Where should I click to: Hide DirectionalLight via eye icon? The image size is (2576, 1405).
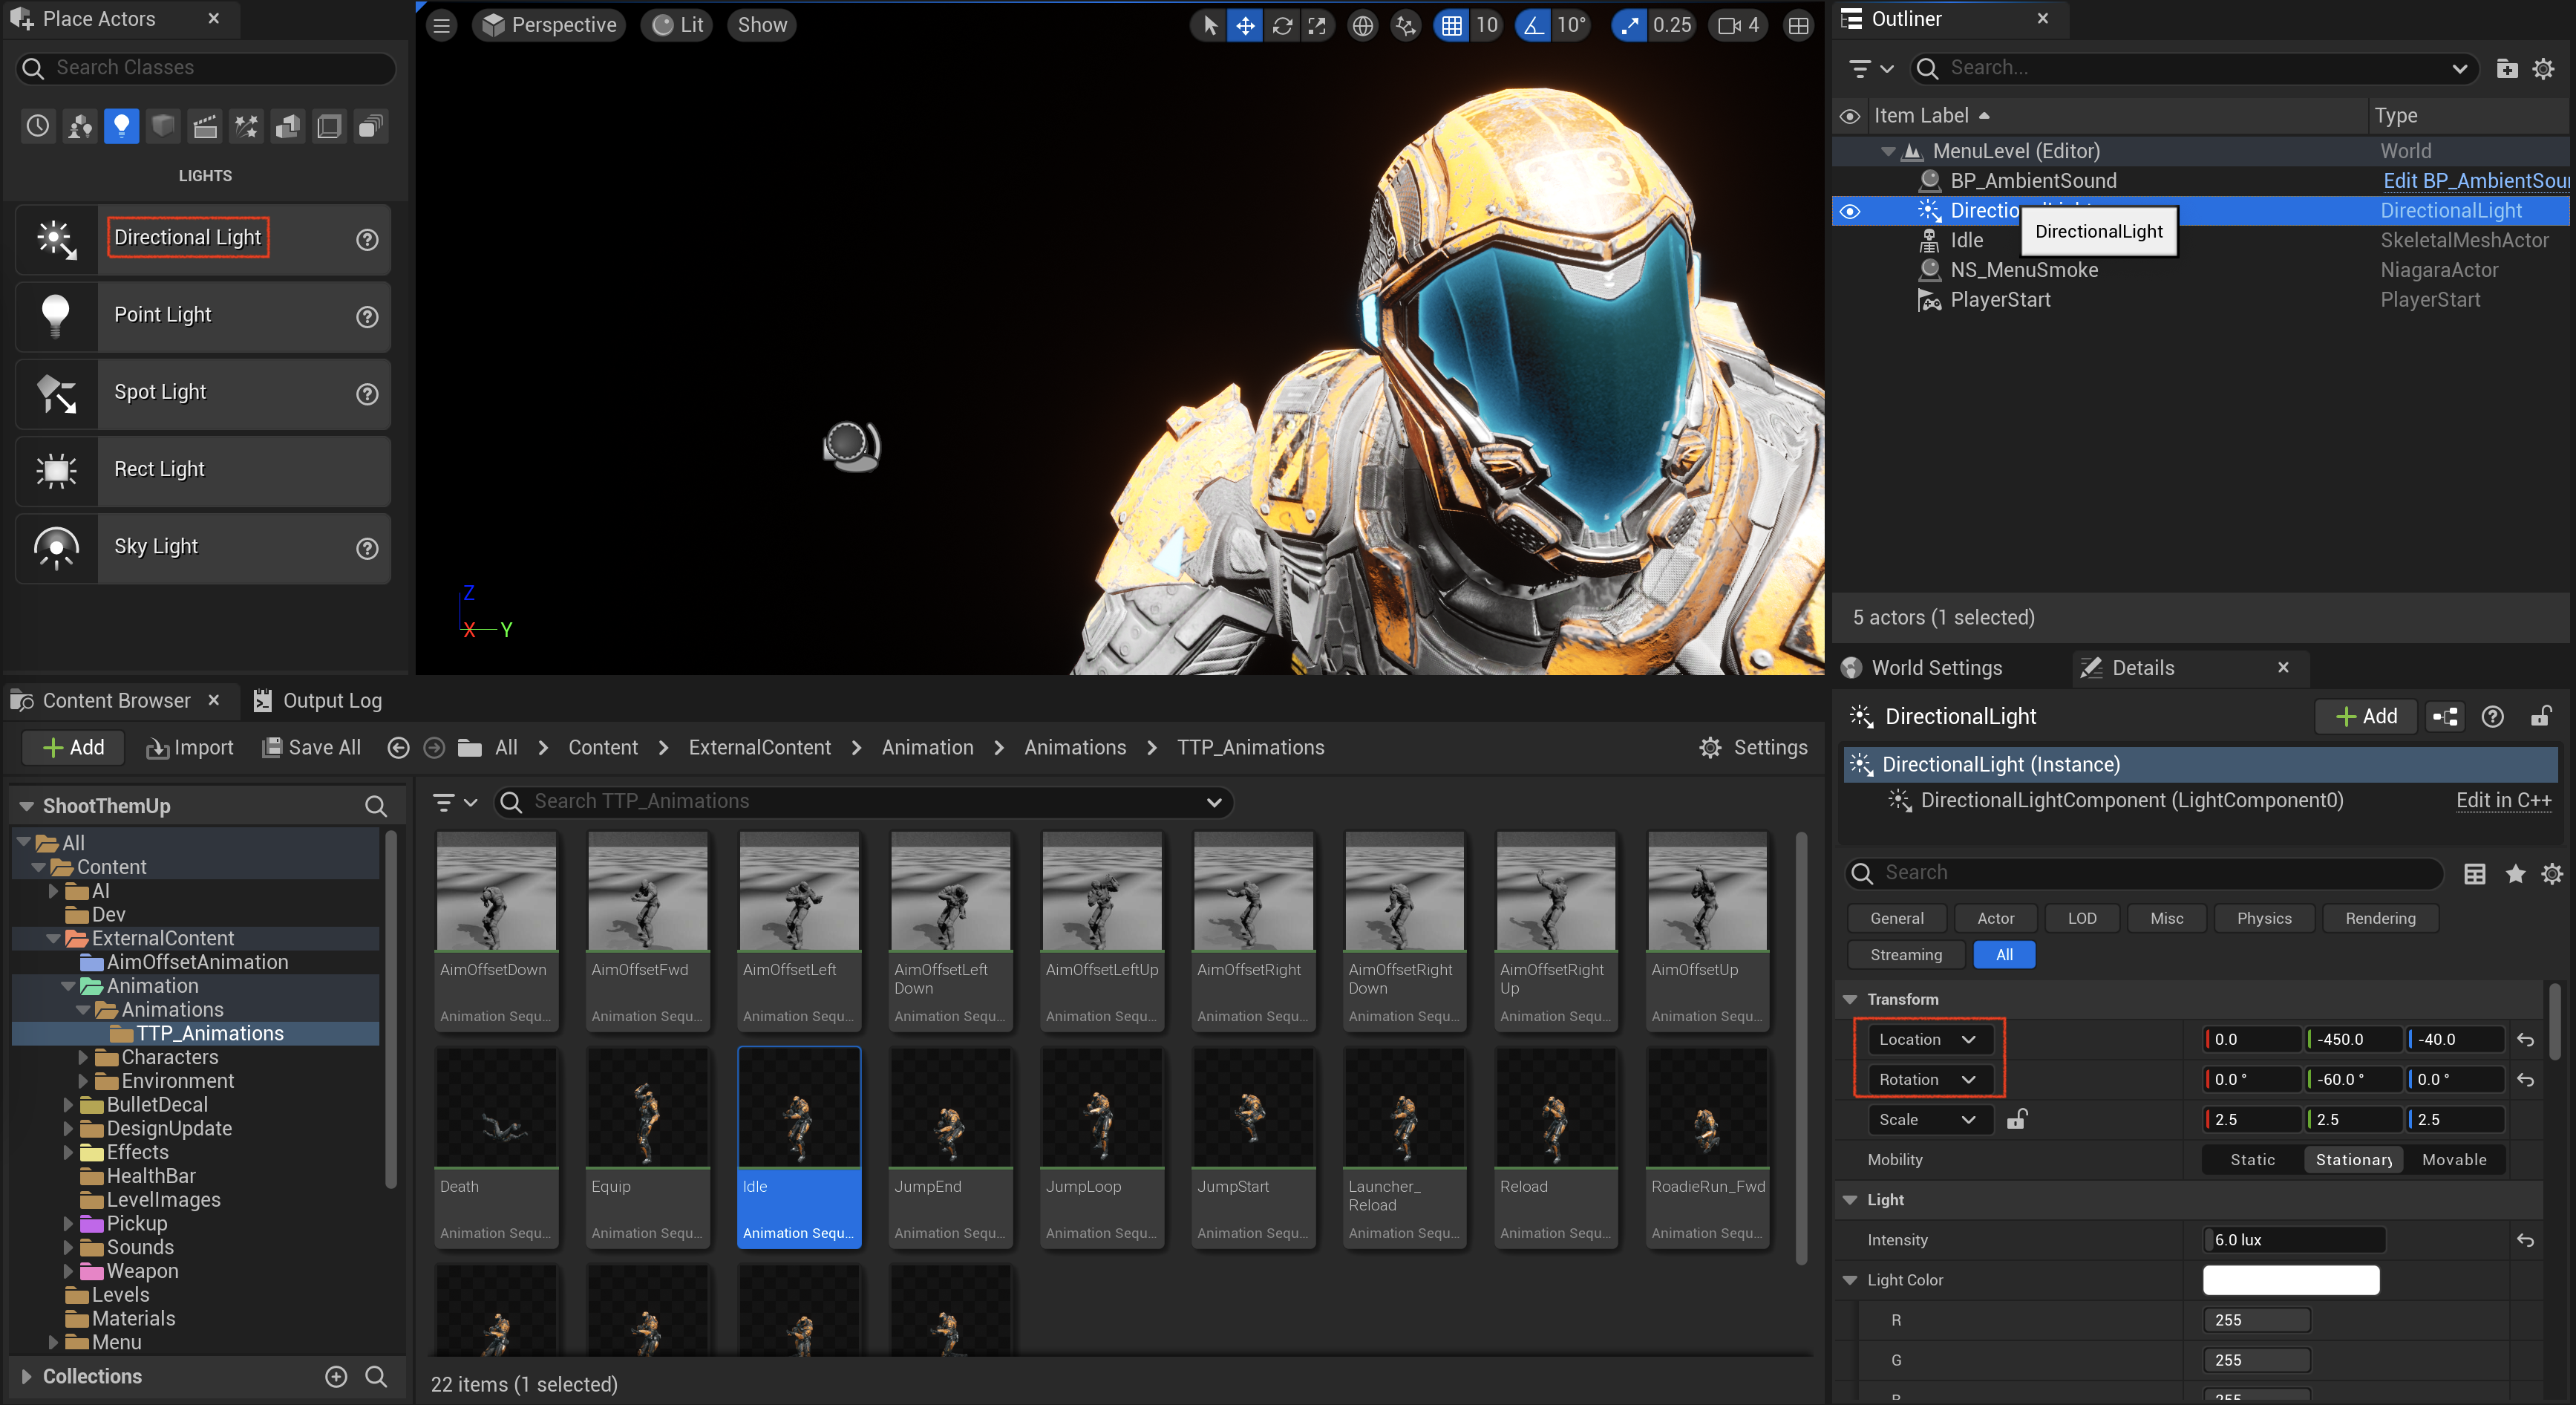point(1850,211)
